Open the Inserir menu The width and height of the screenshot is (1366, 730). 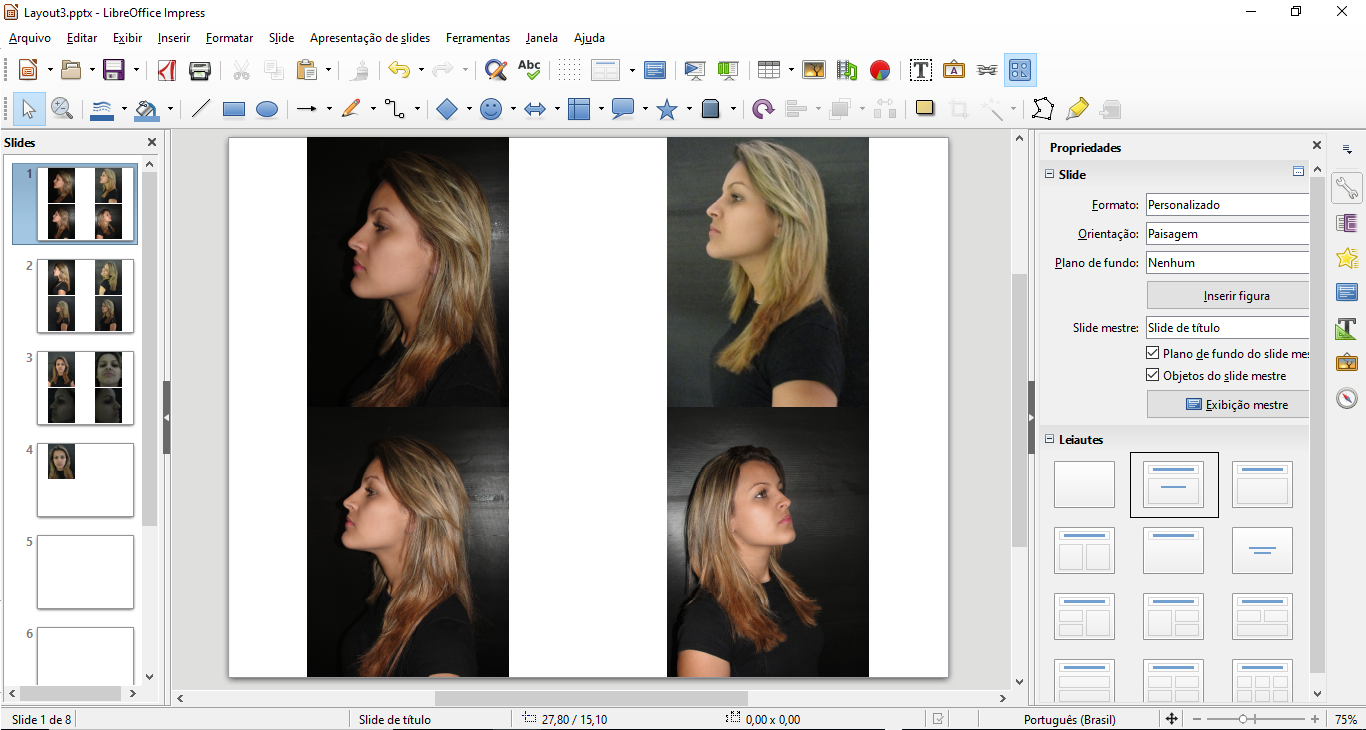174,38
